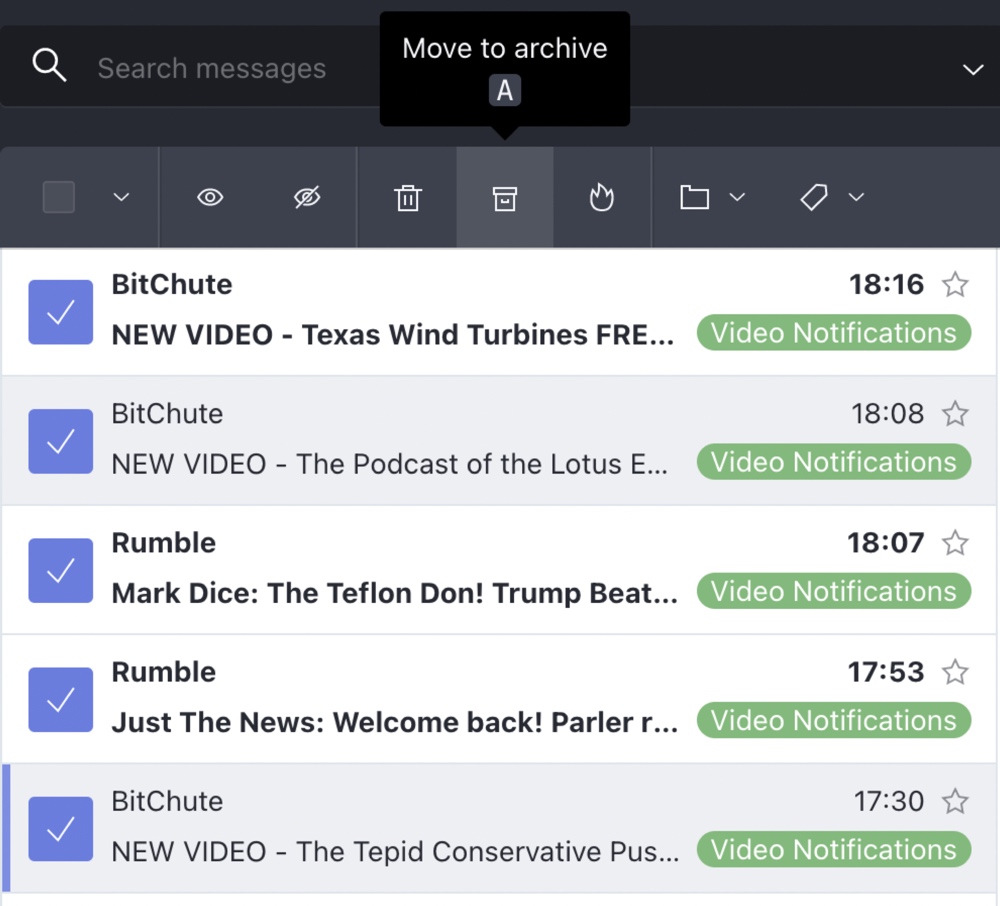Open Mark Dice: The Teflon Don! subject

pyautogui.click(x=395, y=594)
